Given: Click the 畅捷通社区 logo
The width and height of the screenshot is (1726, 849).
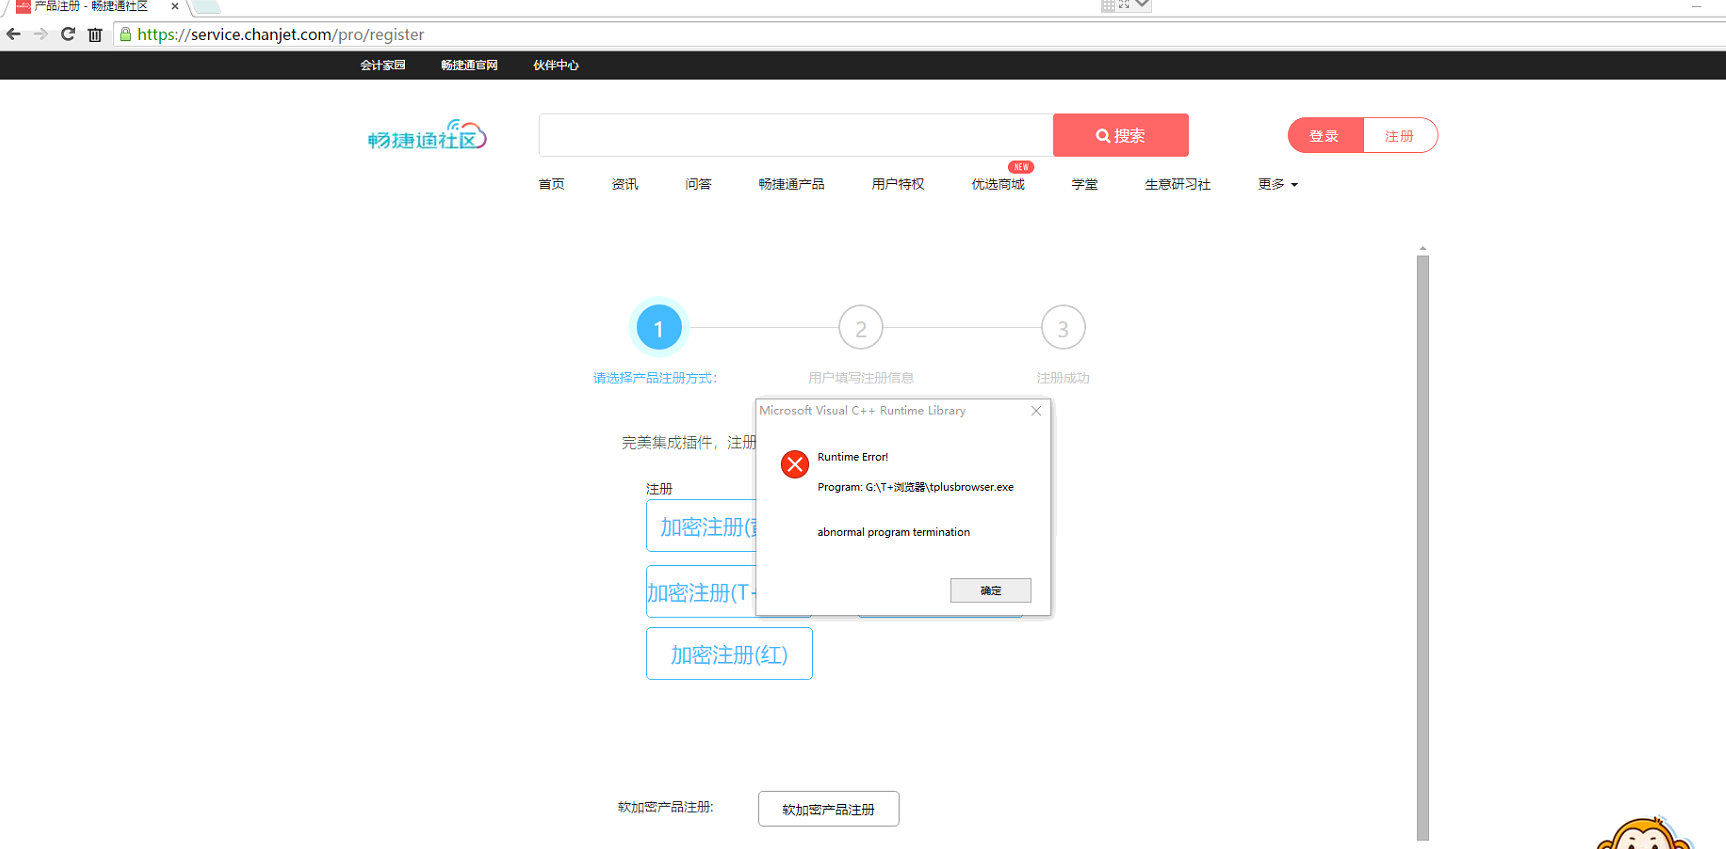Looking at the screenshot, I should [x=427, y=135].
